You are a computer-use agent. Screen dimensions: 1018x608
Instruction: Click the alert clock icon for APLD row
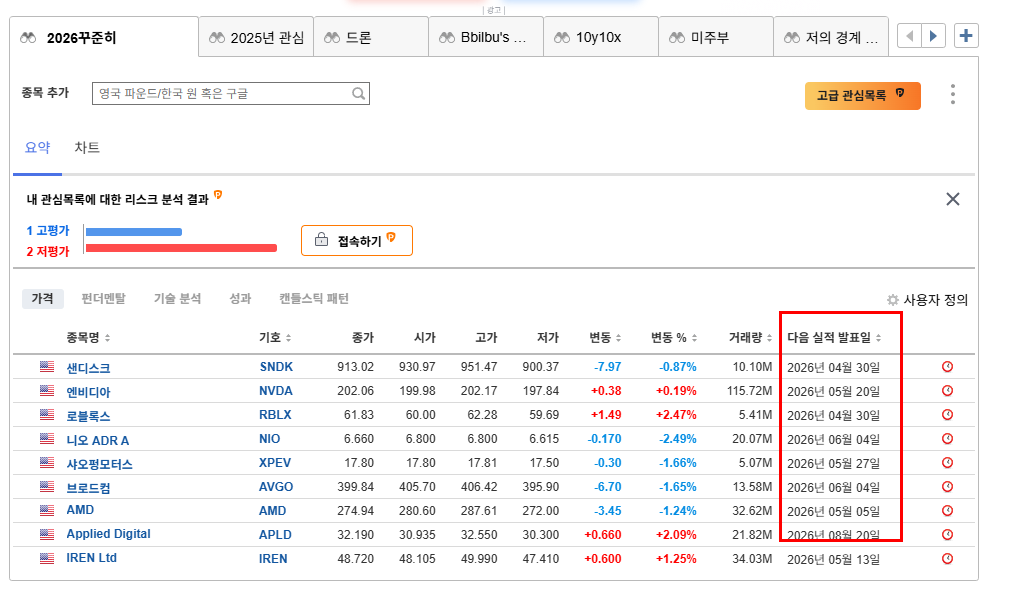(x=947, y=535)
